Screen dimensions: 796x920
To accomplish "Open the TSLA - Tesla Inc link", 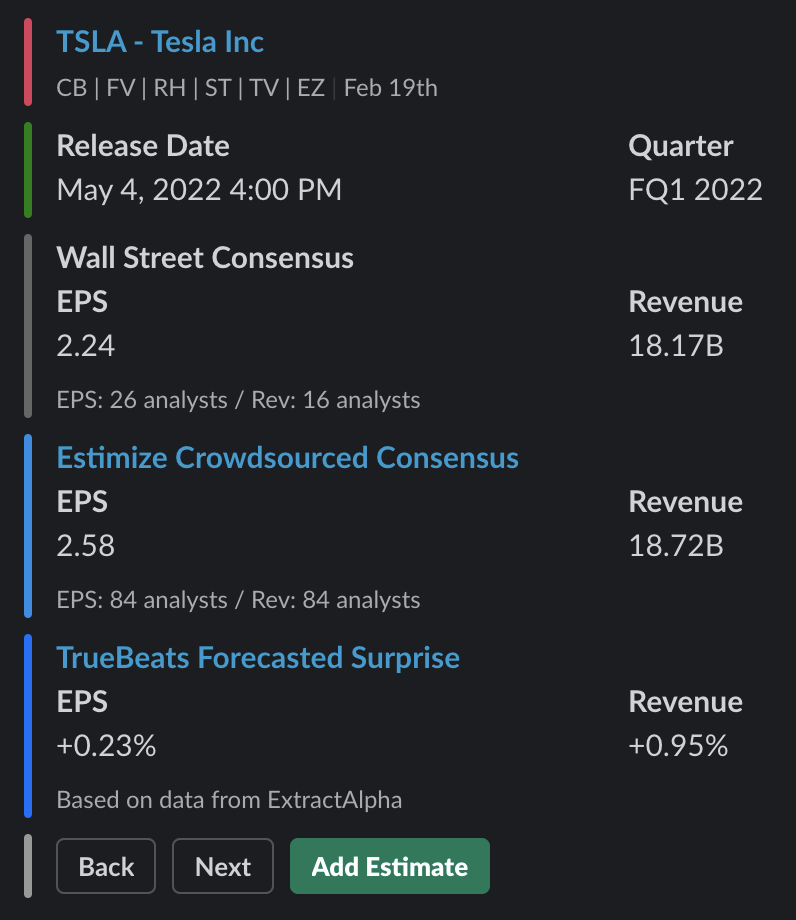I will (160, 42).
